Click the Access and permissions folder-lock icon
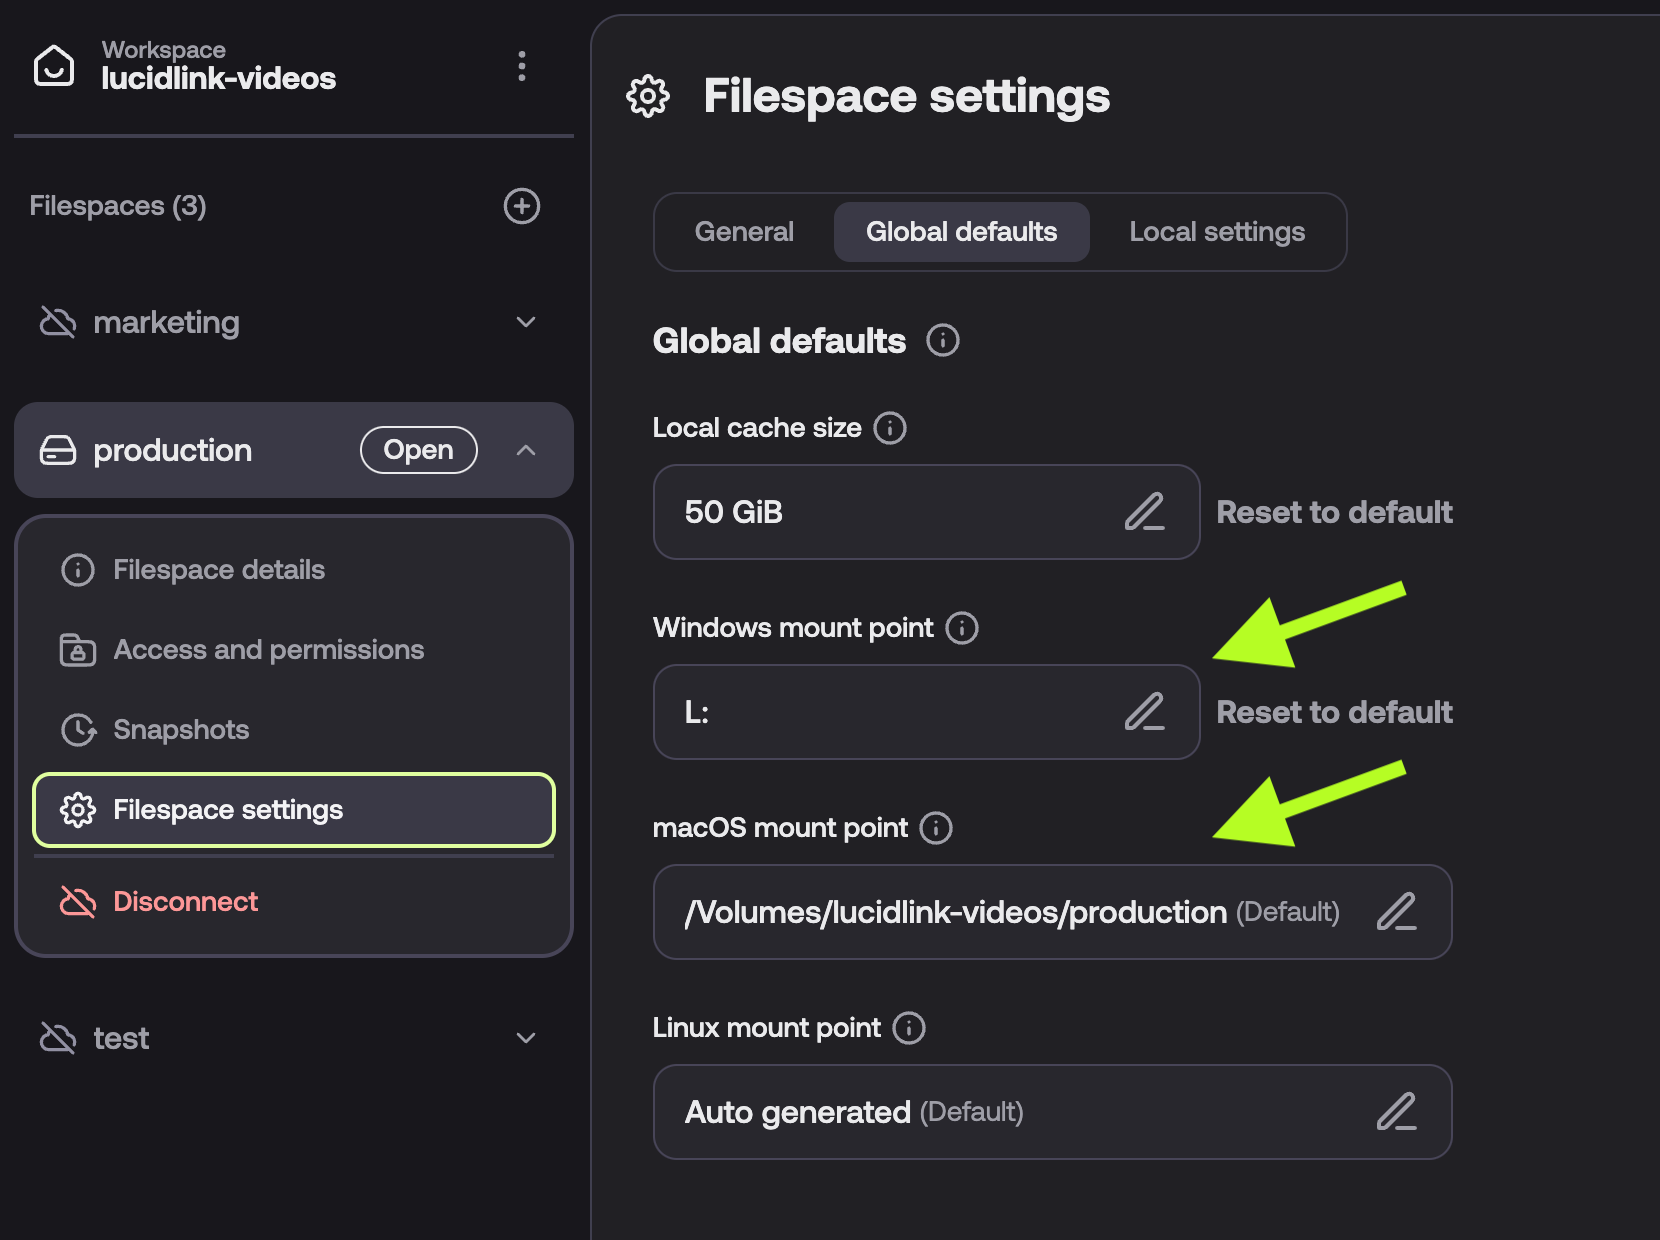Viewport: 1660px width, 1240px height. pyautogui.click(x=78, y=650)
